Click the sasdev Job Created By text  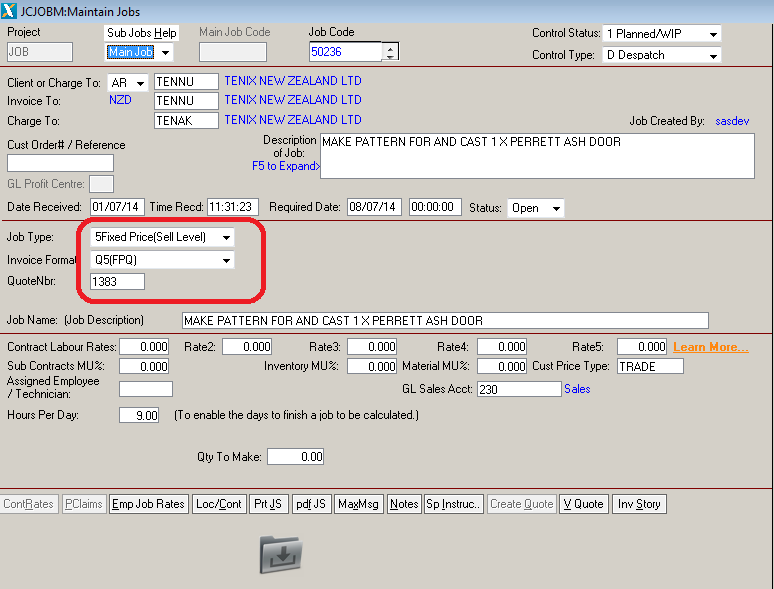click(732, 121)
